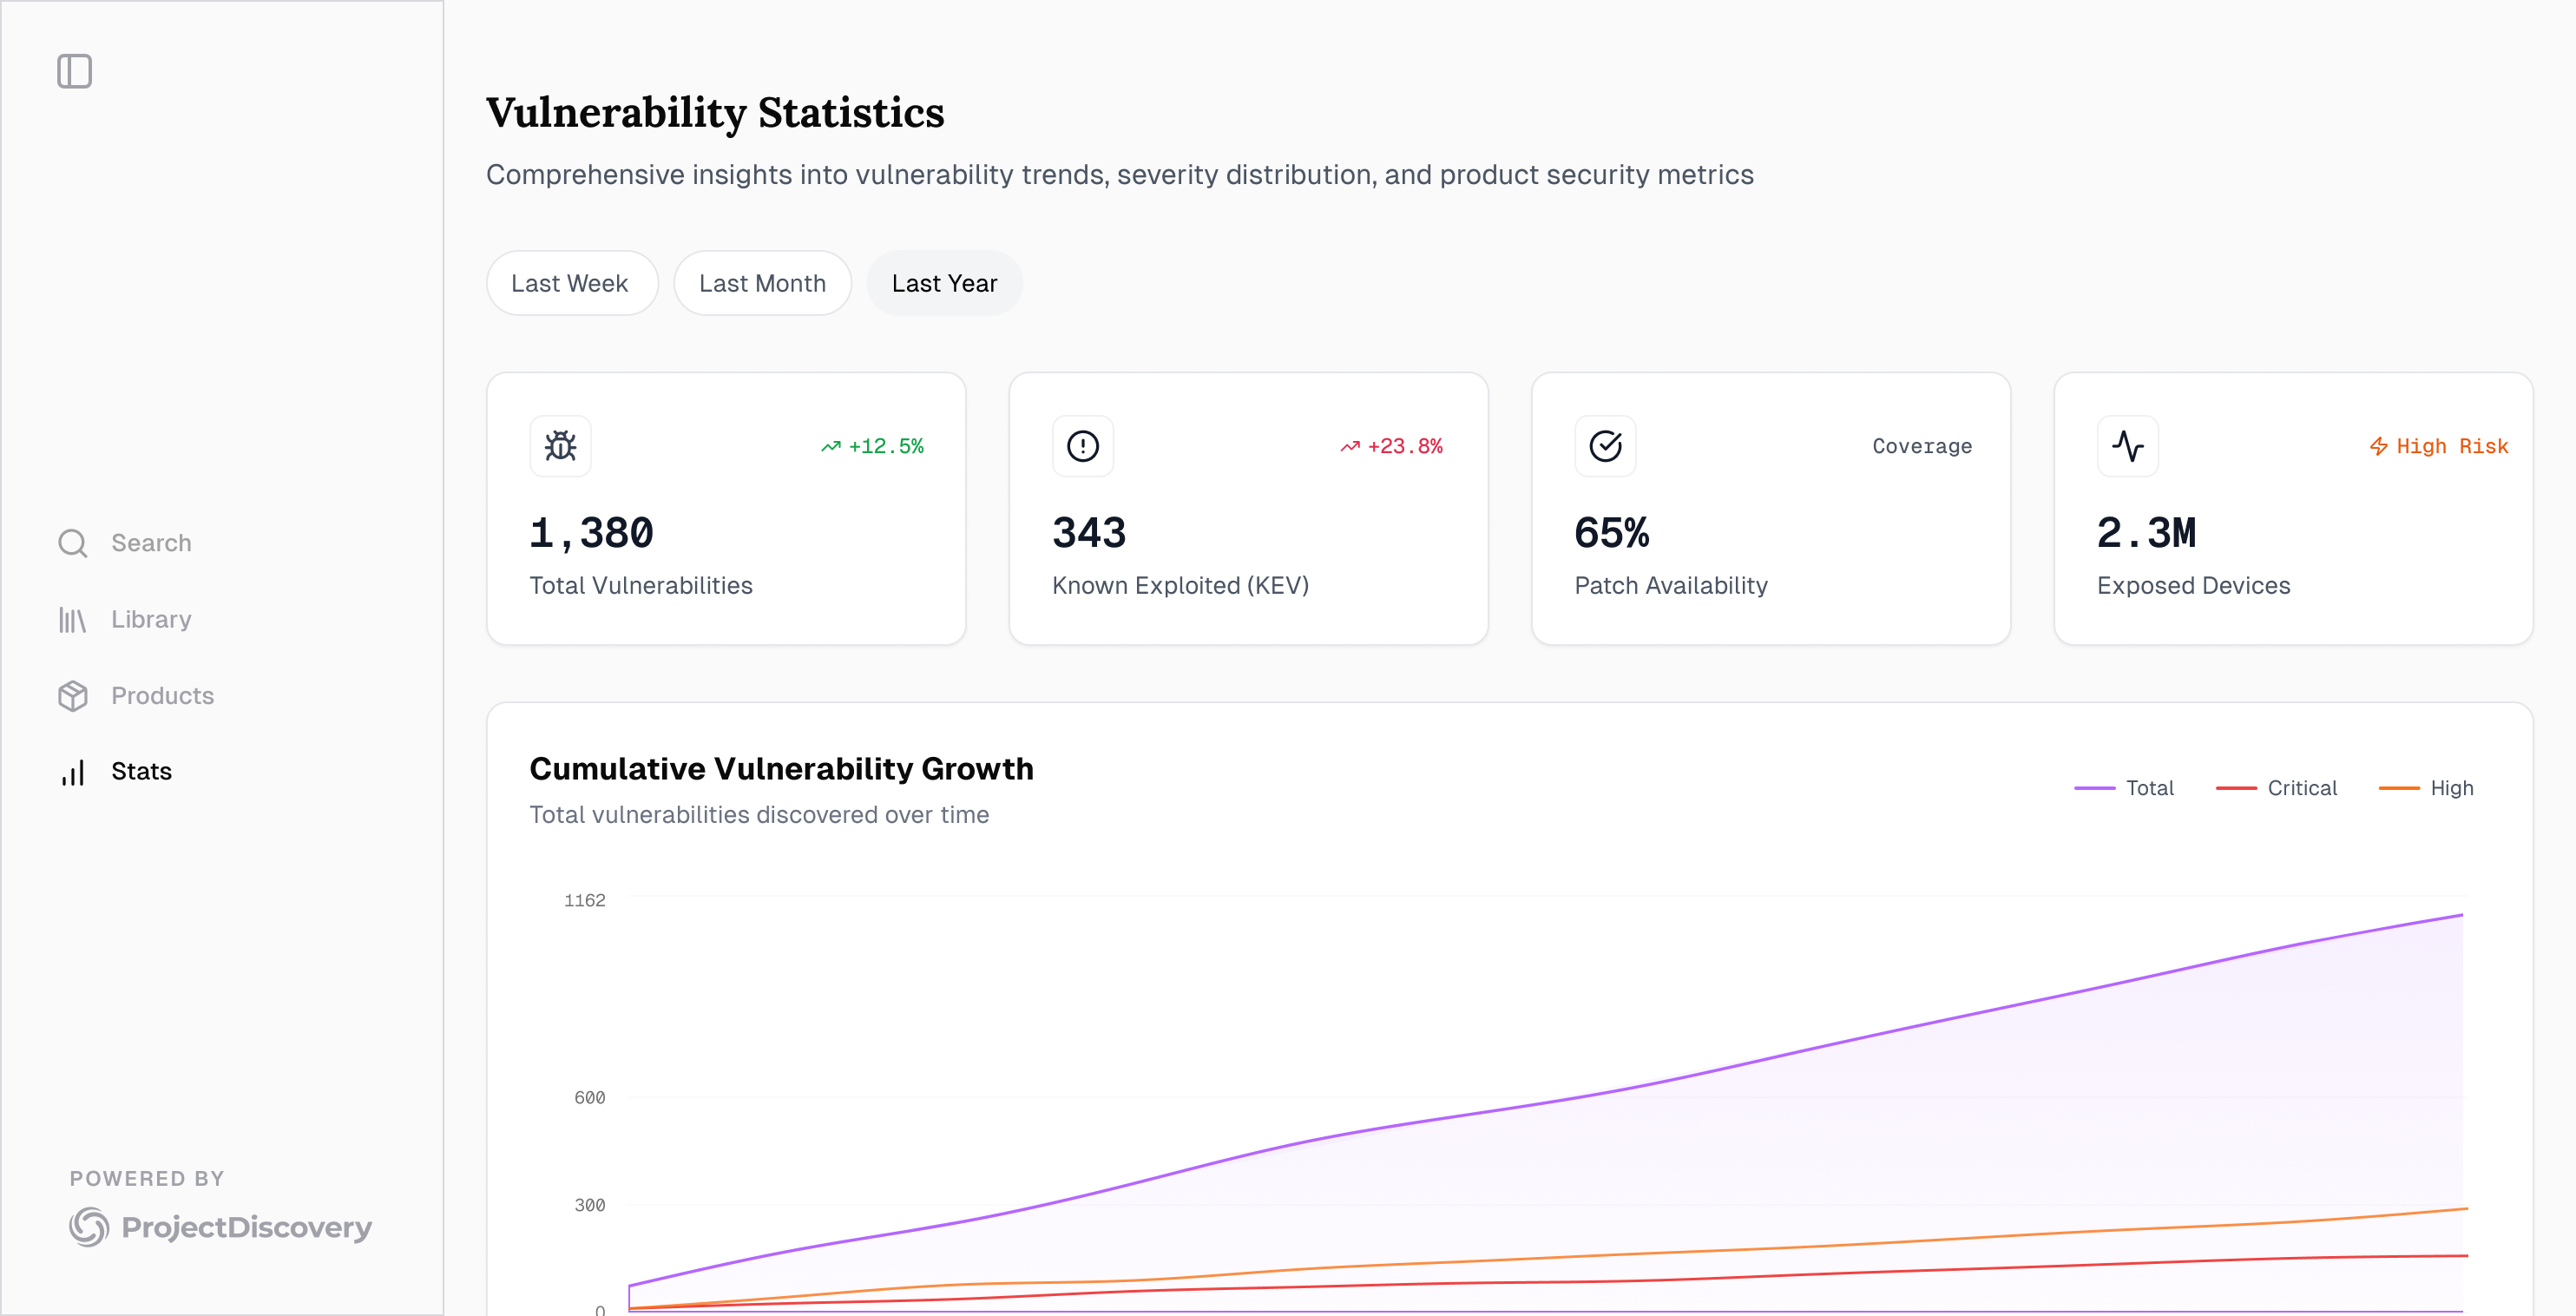Click the Products box icon

[72, 696]
